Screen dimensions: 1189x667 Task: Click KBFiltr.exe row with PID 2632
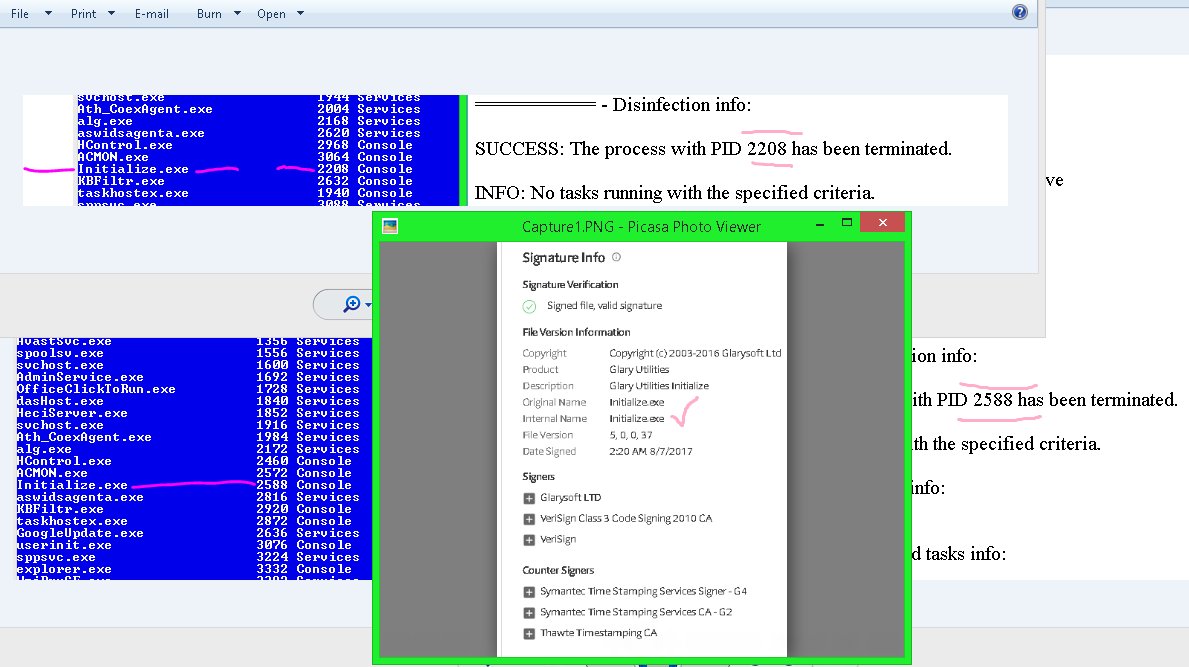(245, 181)
